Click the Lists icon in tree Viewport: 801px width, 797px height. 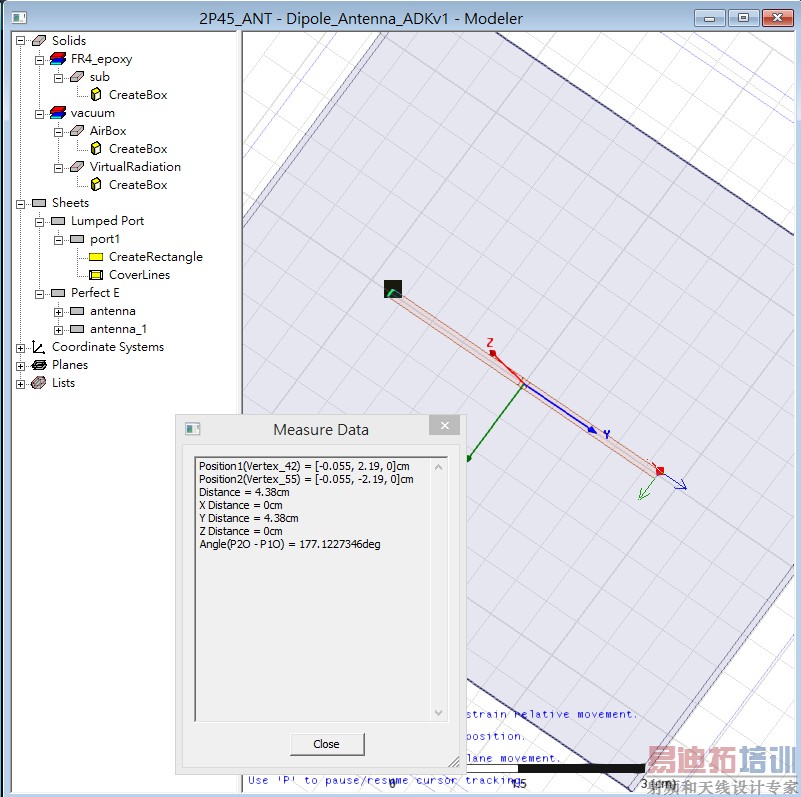tap(39, 383)
